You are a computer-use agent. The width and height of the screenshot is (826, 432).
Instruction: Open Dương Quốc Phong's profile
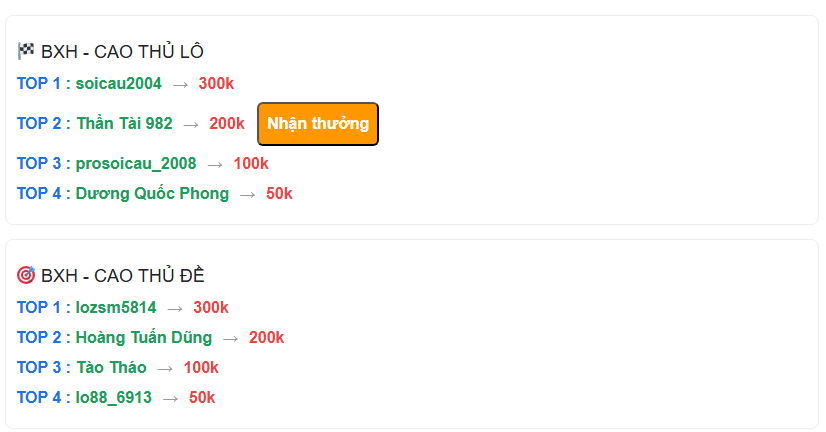click(152, 193)
